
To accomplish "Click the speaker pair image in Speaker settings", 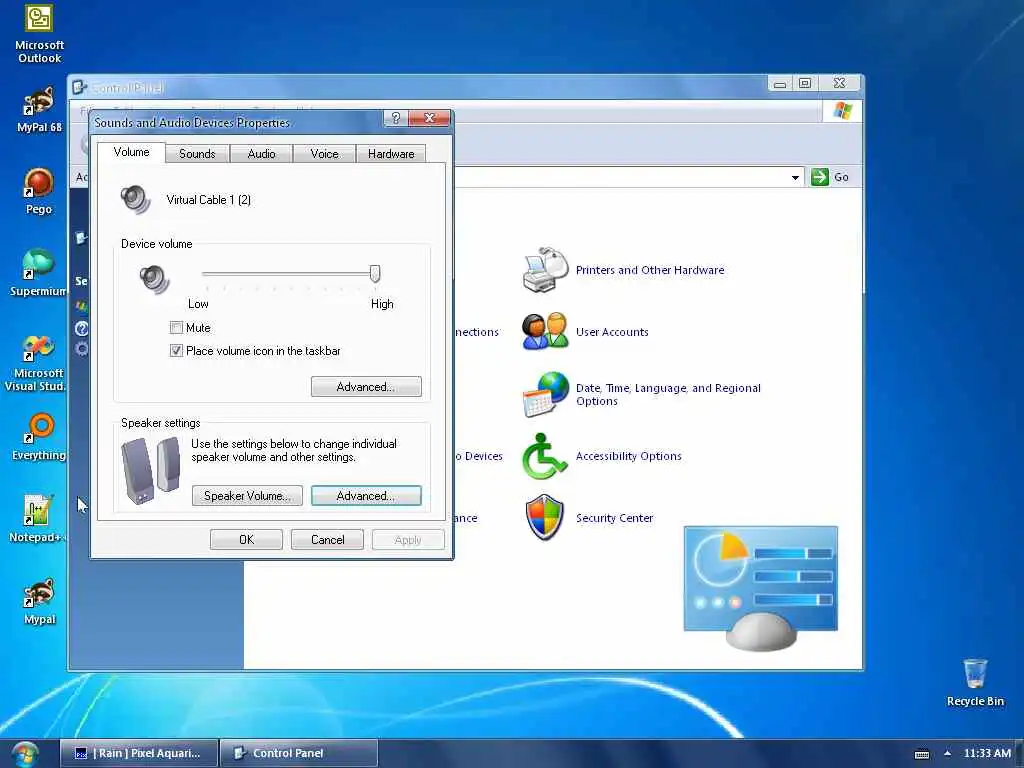I will (x=151, y=470).
